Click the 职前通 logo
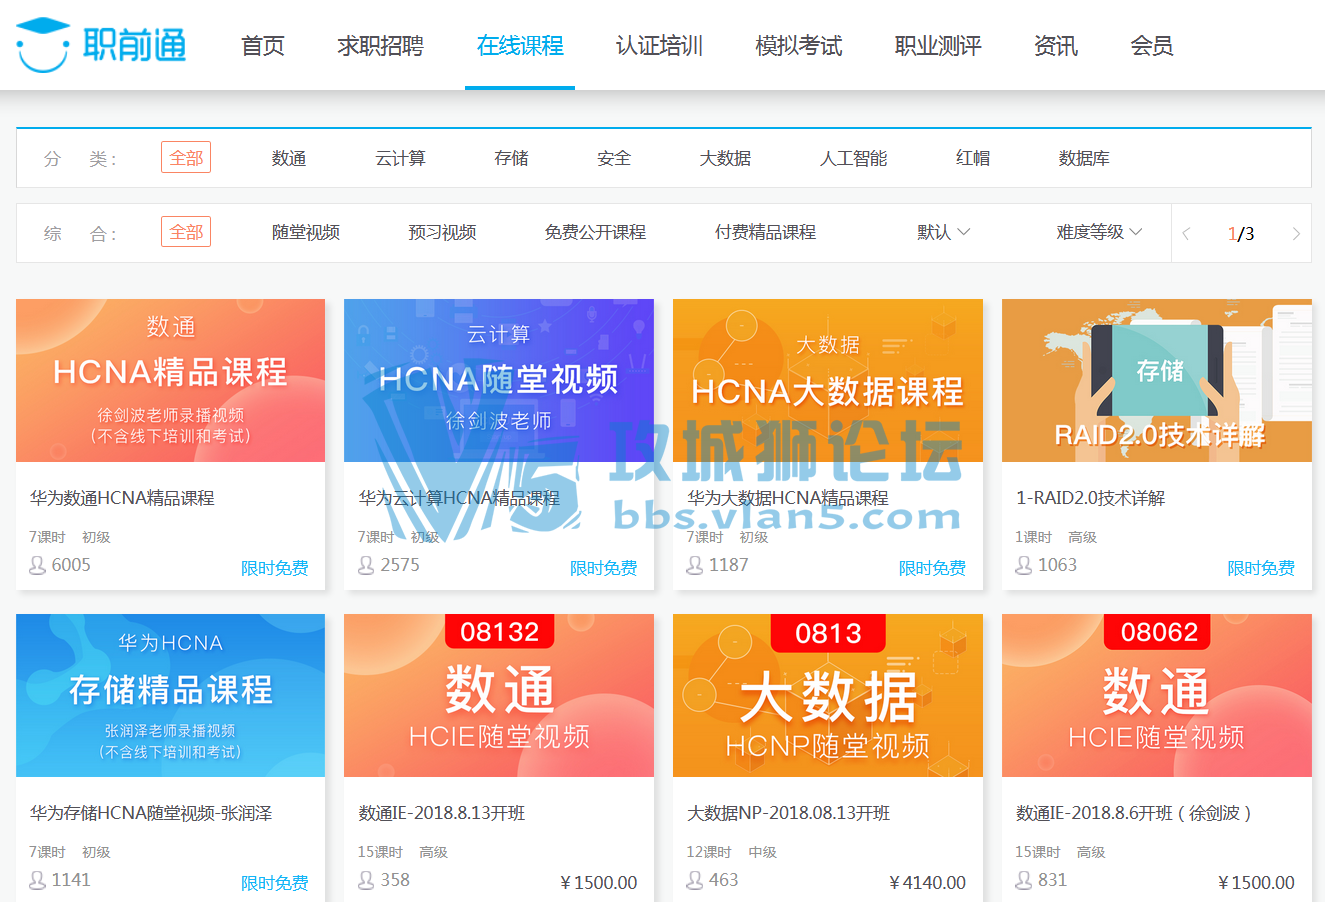The image size is (1325, 902). (101, 45)
